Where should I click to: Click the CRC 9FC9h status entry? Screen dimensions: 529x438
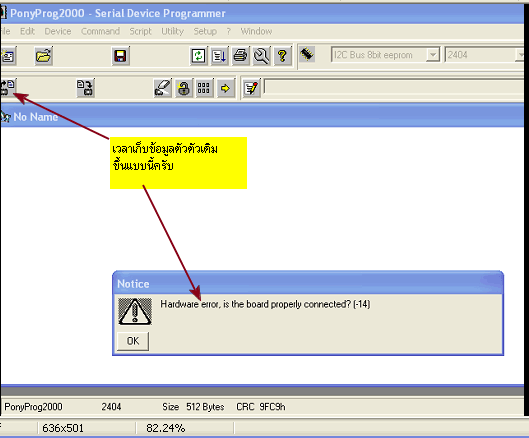pos(261,407)
